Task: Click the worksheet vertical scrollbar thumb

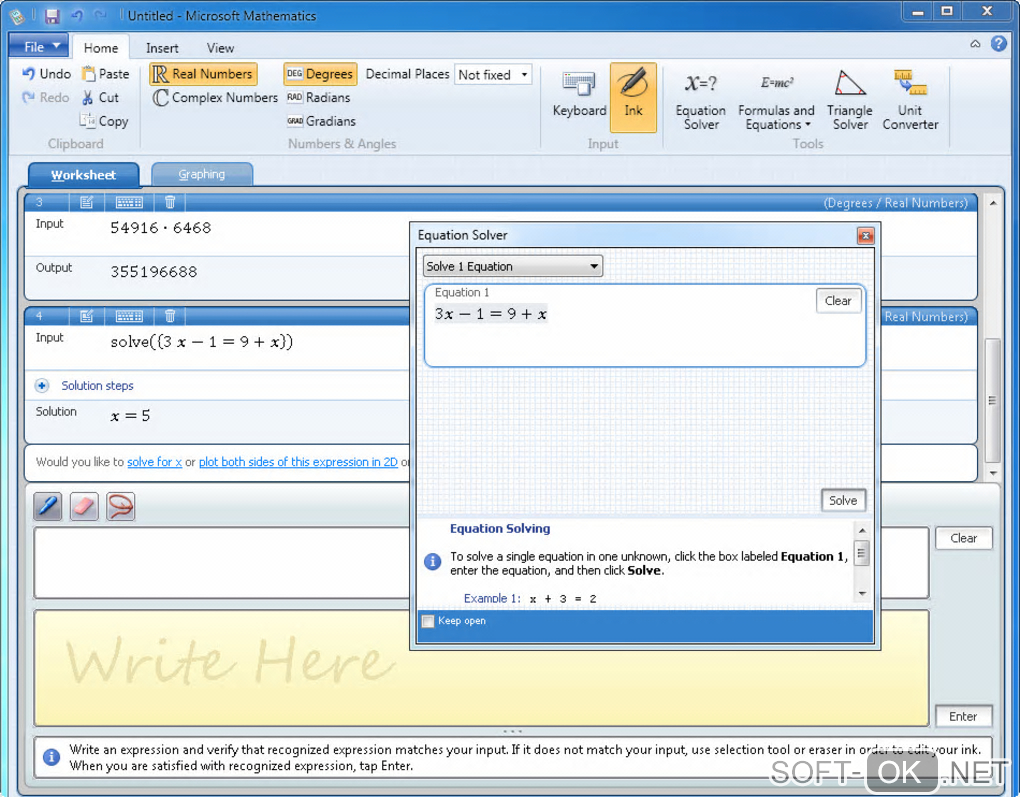Action: [x=992, y=400]
